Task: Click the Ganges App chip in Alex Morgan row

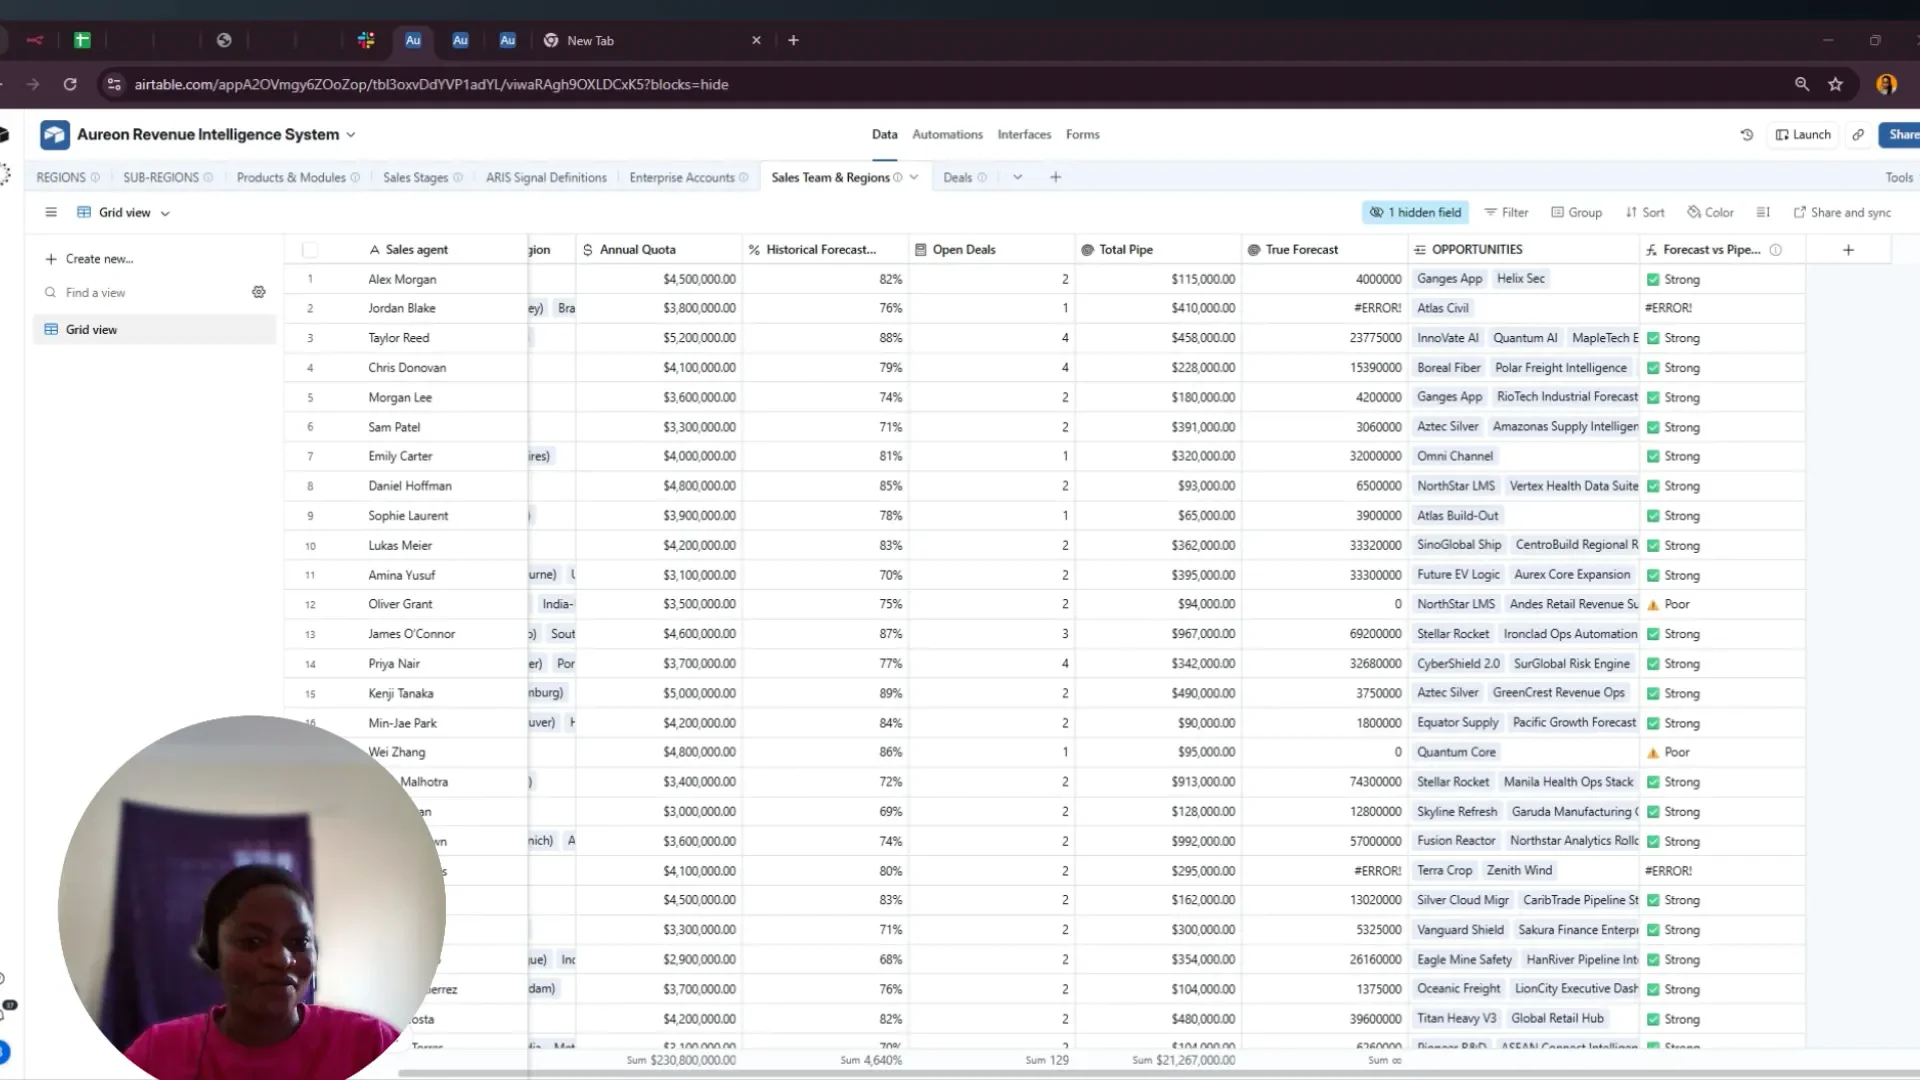Action: [x=1449, y=278]
